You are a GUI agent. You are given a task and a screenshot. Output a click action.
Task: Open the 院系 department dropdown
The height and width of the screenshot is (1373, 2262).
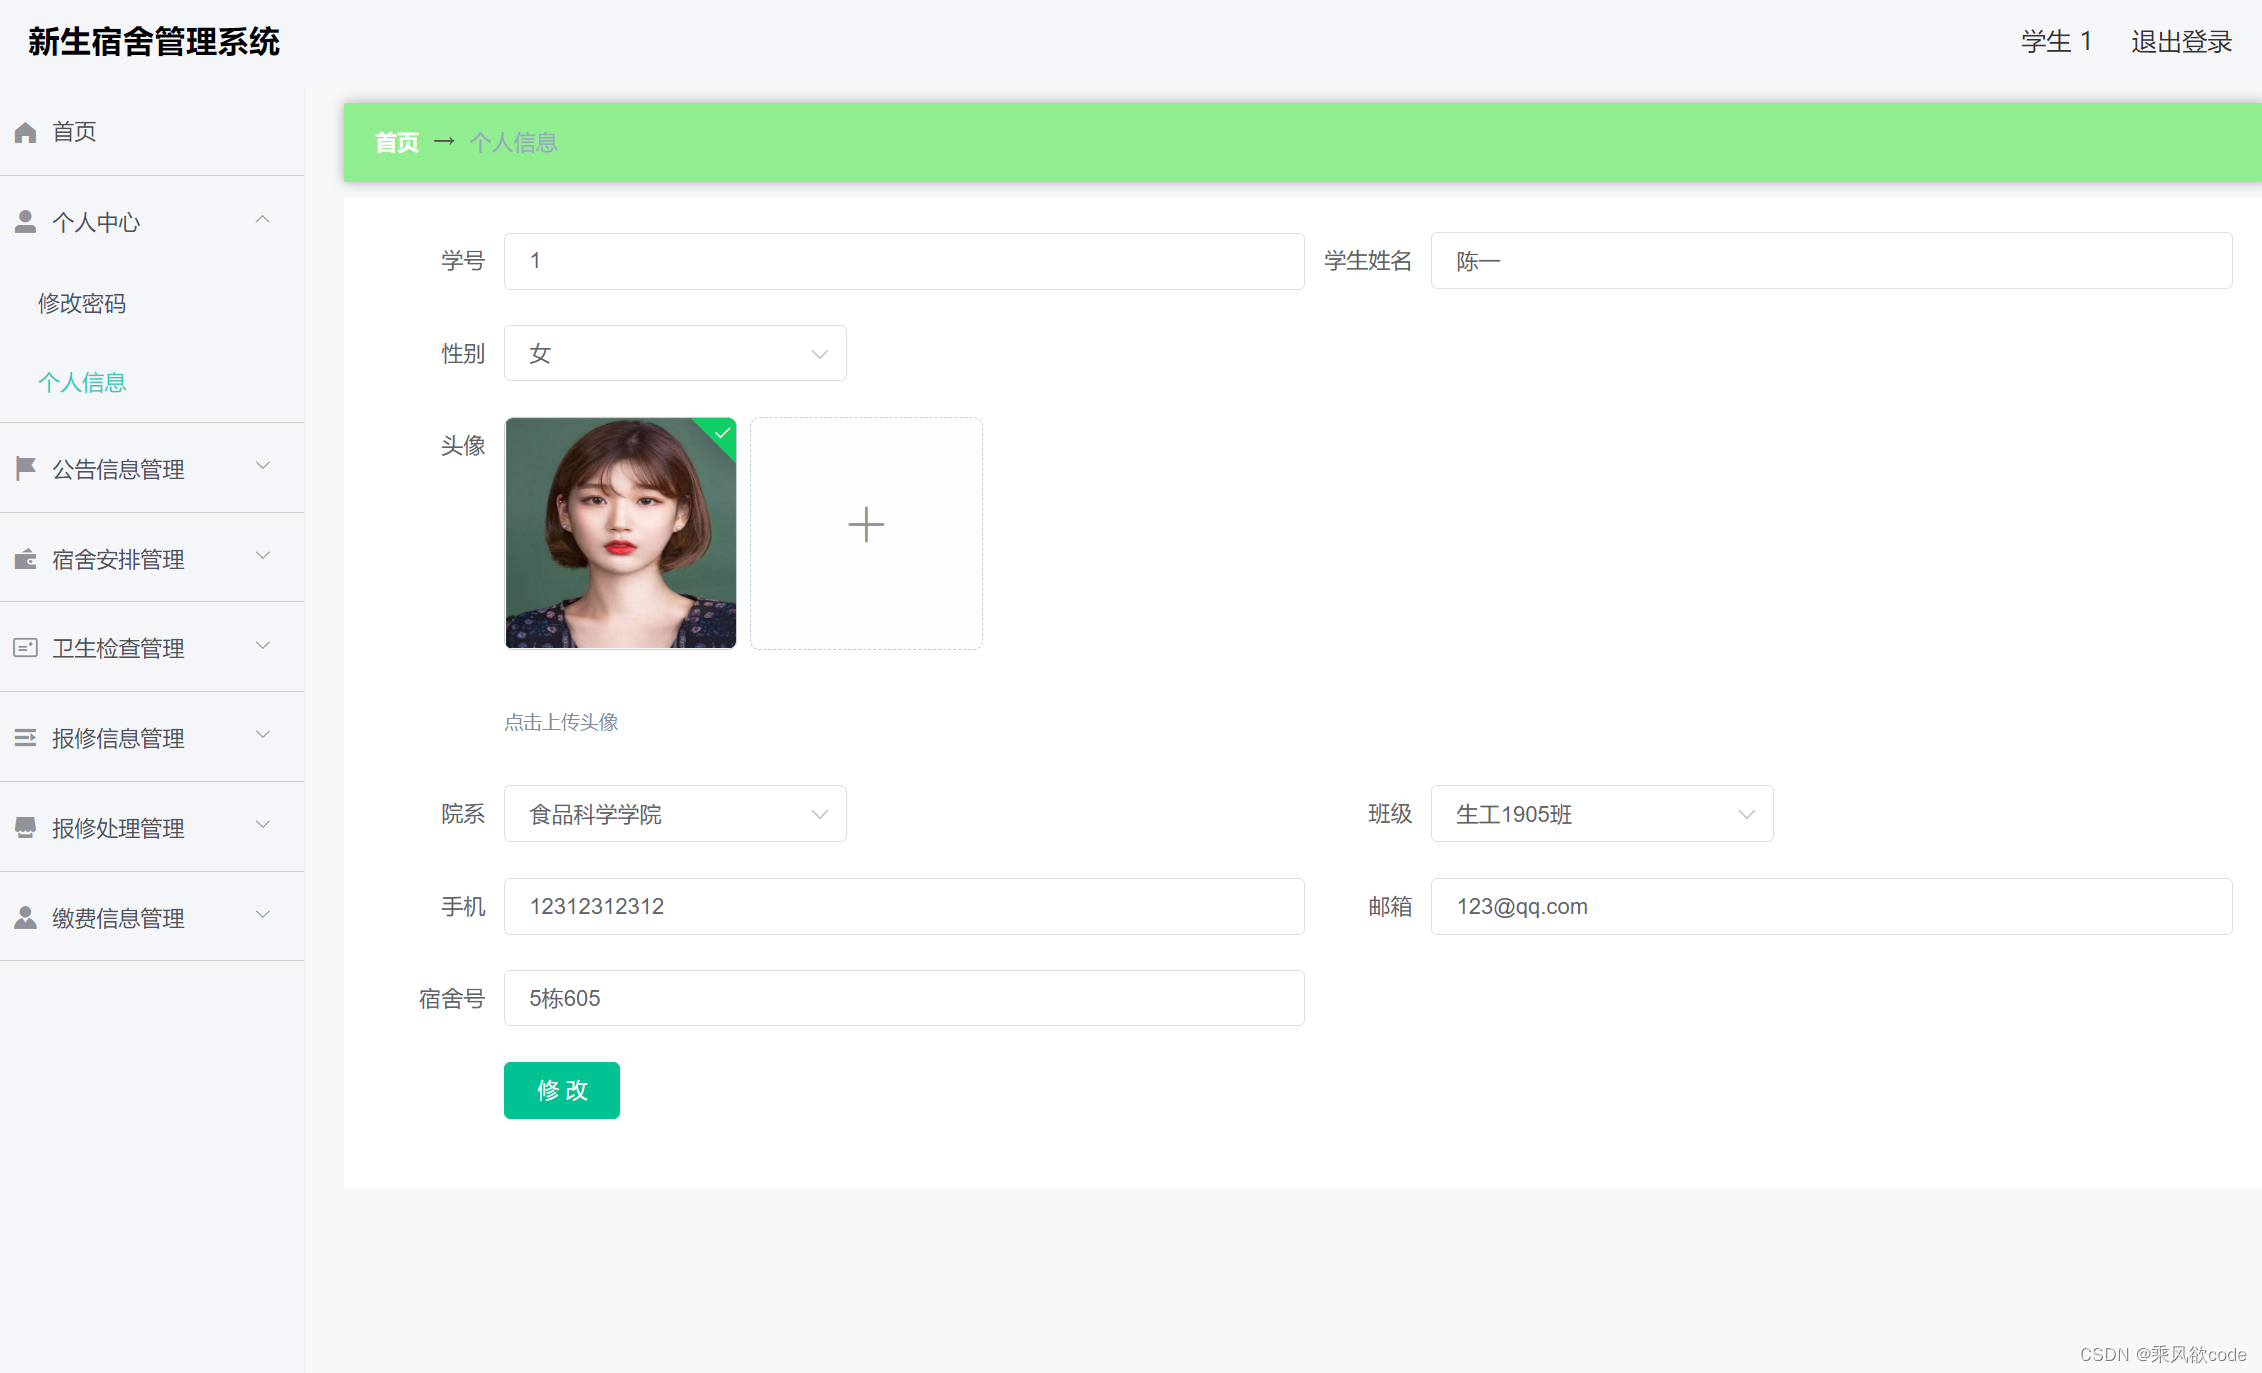675,814
